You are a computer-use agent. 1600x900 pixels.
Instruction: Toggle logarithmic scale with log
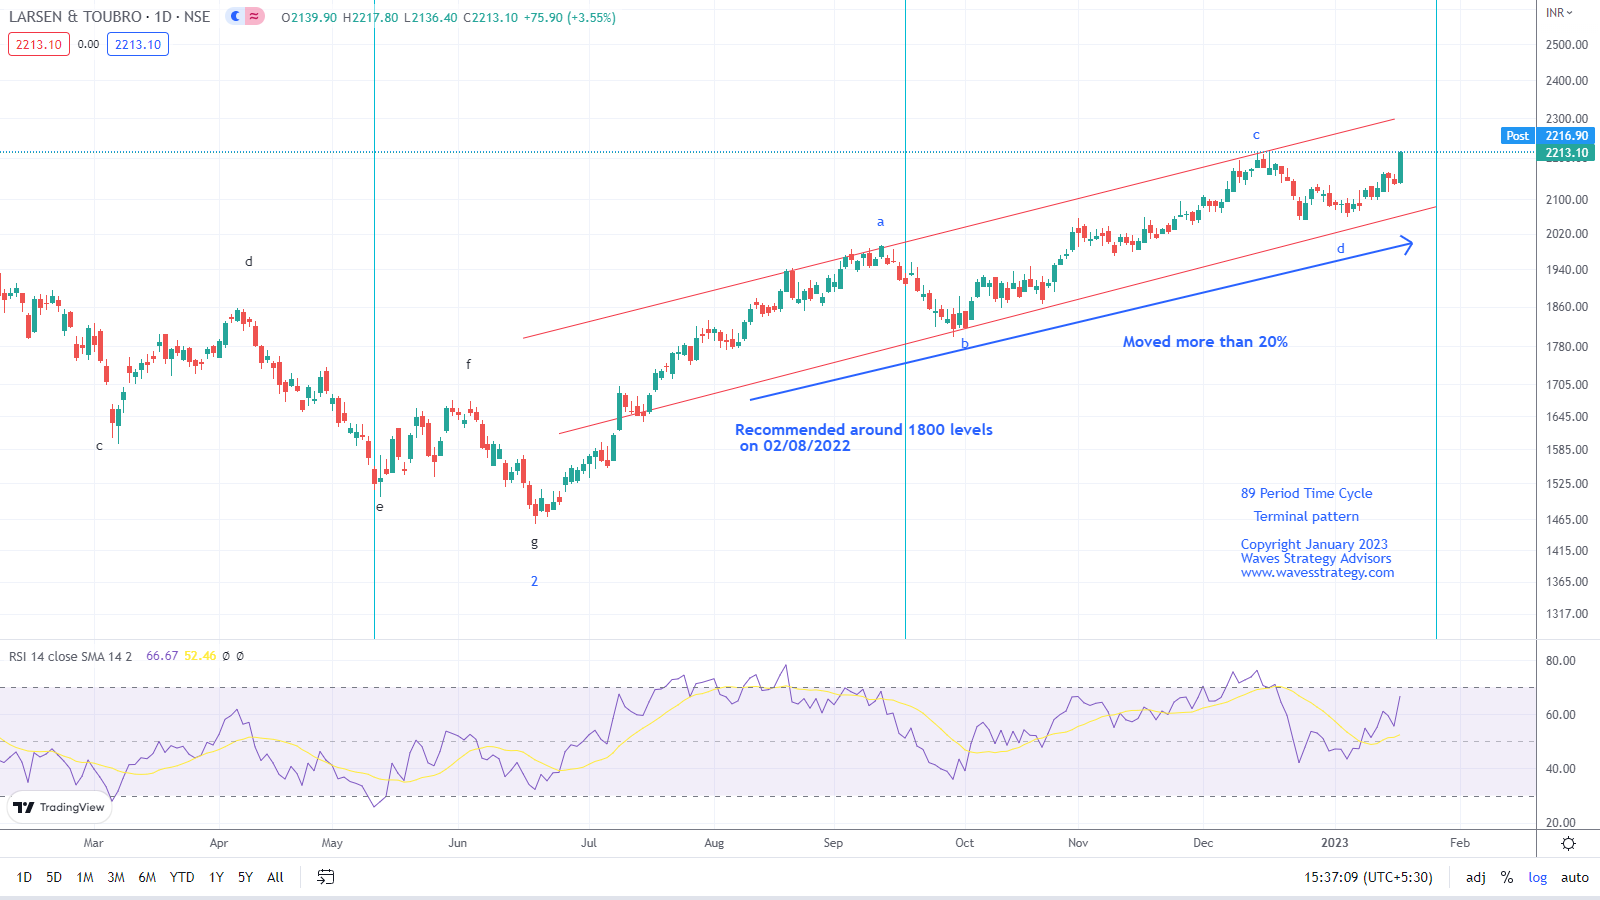[1537, 877]
